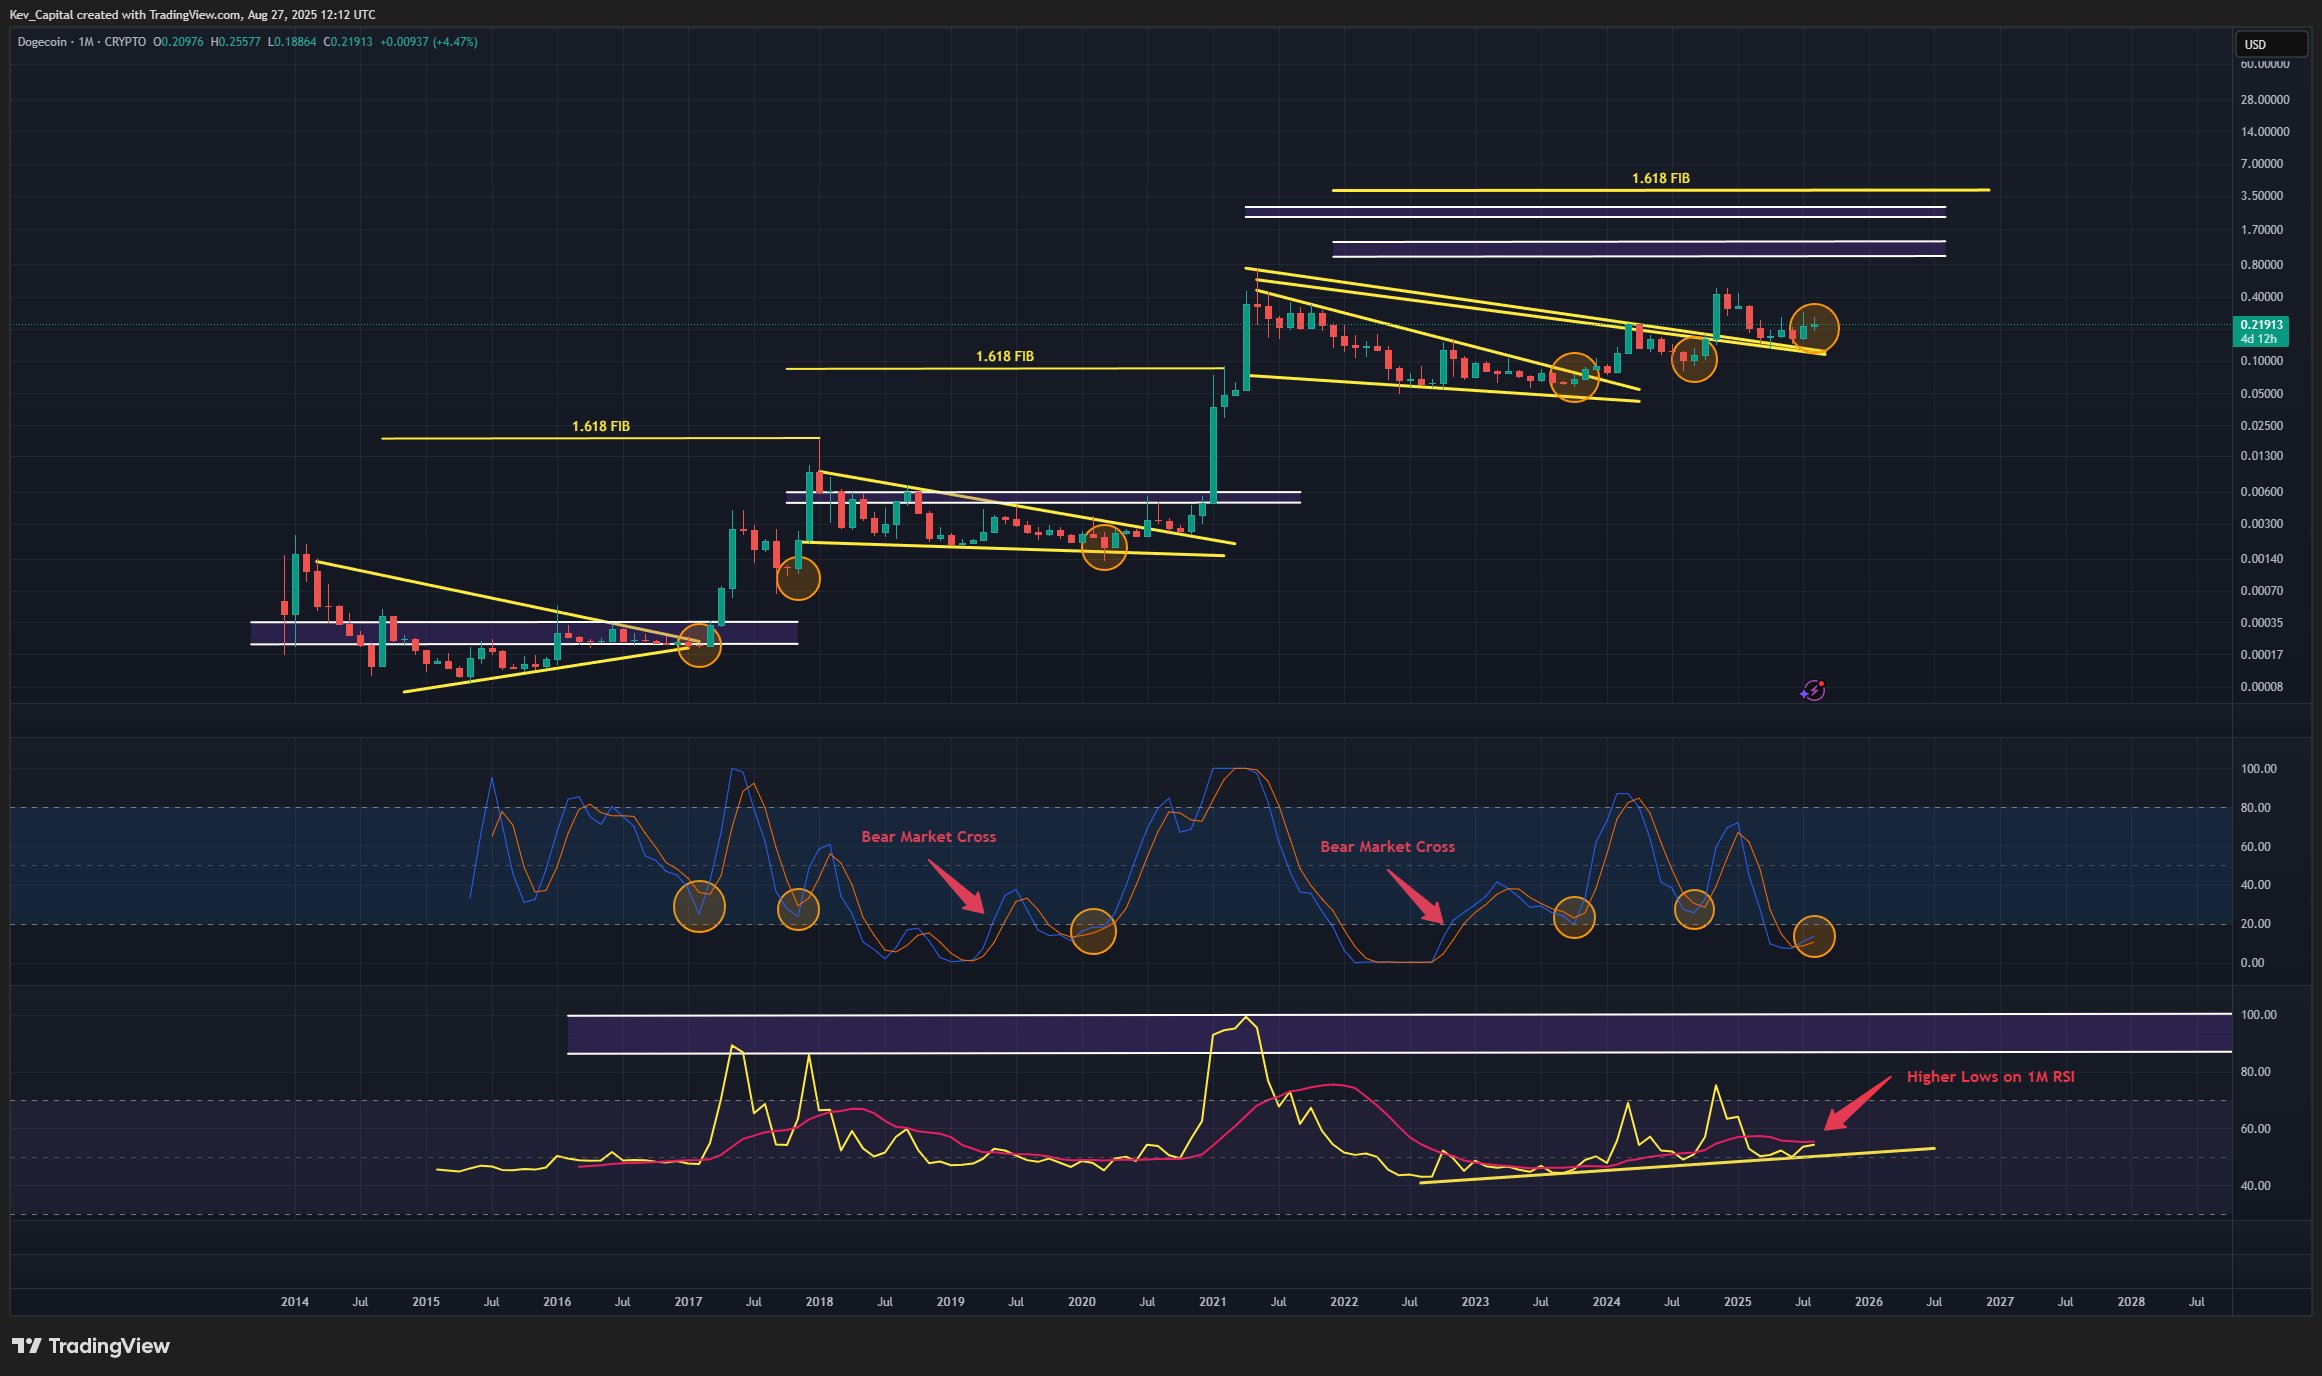Select the purple RSI overbought zone rectangle

1400,1034
